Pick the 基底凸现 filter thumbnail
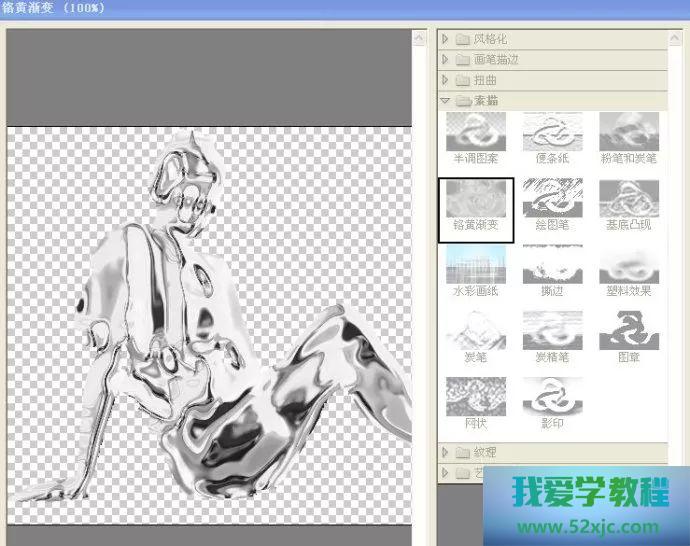This screenshot has height=546, width=690. 628,199
